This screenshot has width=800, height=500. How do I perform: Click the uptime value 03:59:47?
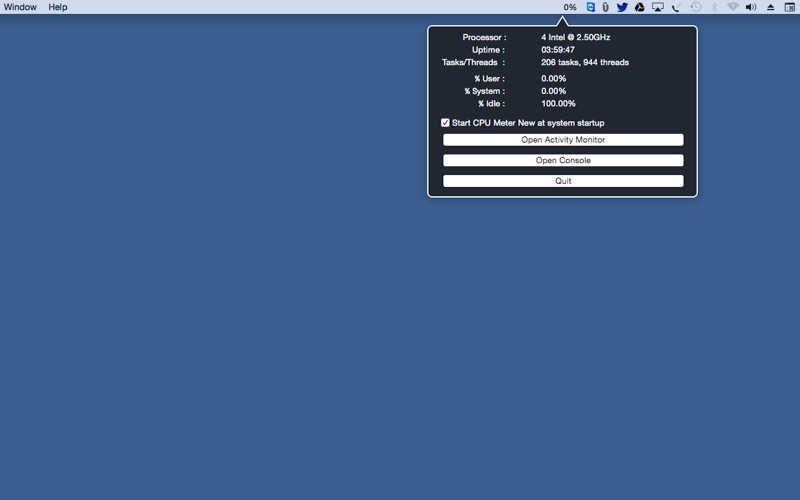(x=558, y=50)
